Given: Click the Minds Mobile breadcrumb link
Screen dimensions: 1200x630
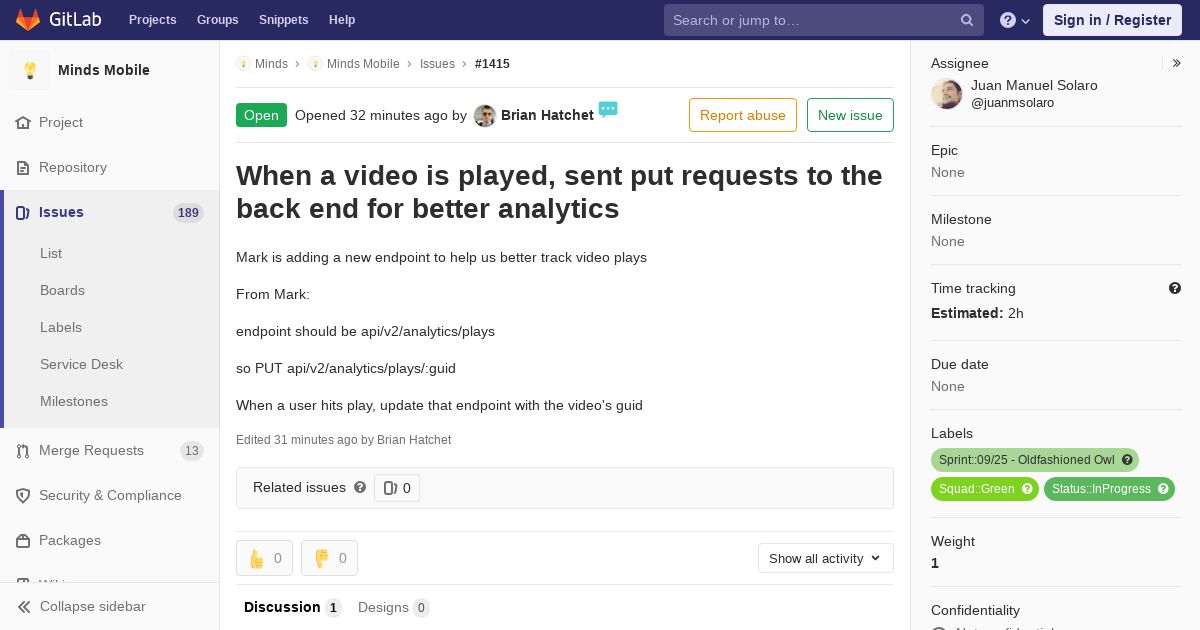Looking at the screenshot, I should [x=363, y=63].
